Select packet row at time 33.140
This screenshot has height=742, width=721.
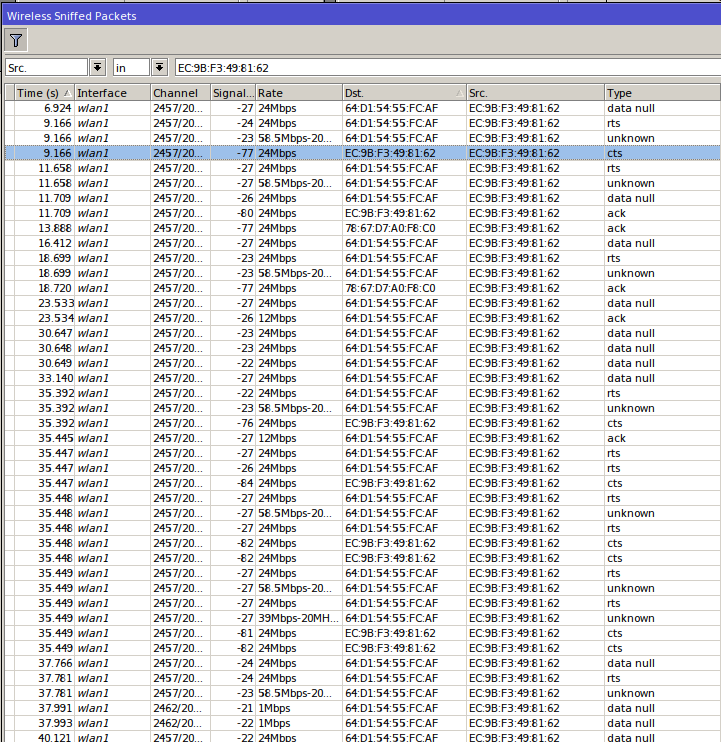click(363, 378)
